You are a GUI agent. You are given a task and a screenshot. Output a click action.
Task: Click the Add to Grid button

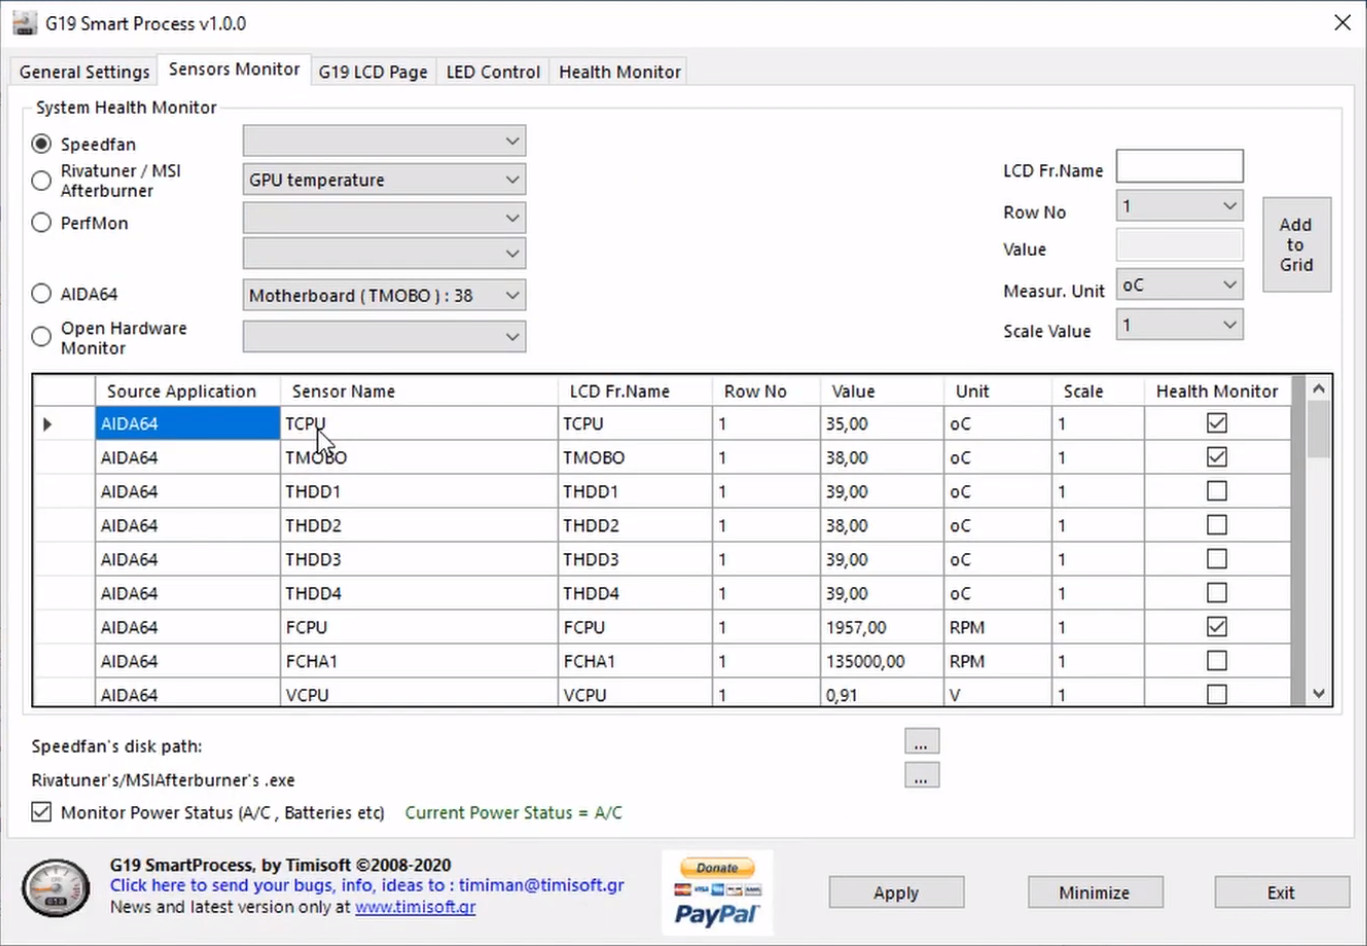(1296, 245)
